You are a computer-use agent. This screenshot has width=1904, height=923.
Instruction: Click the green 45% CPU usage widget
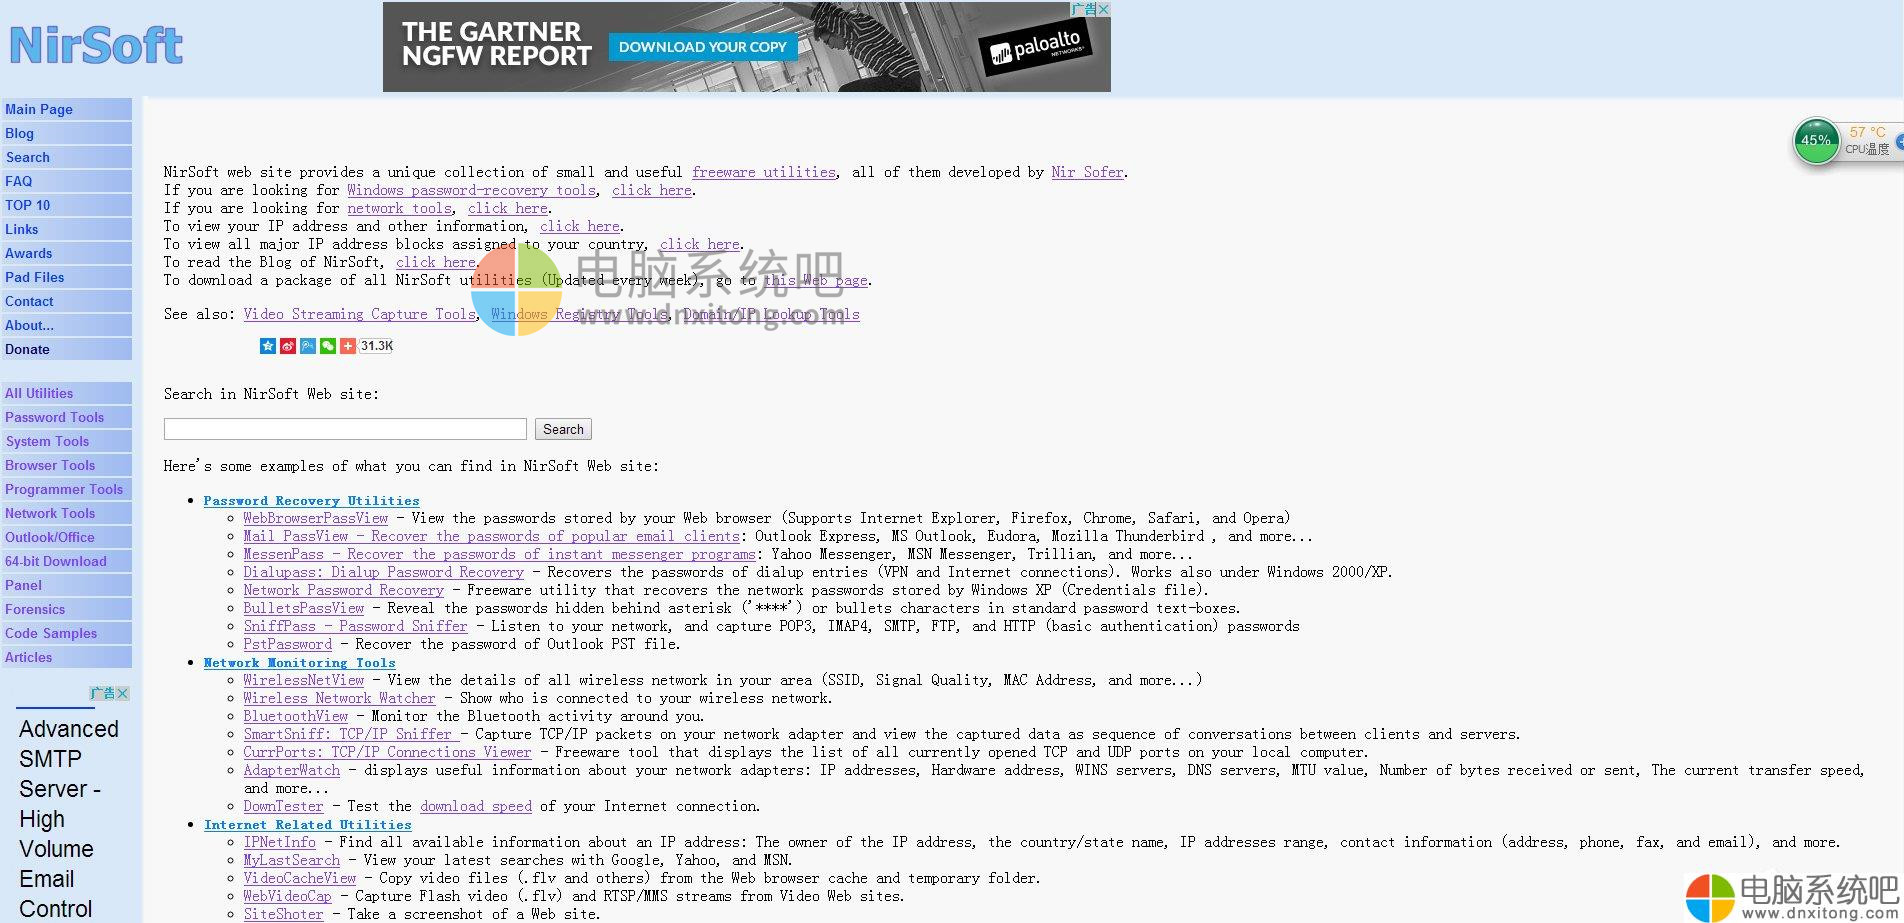[1816, 140]
